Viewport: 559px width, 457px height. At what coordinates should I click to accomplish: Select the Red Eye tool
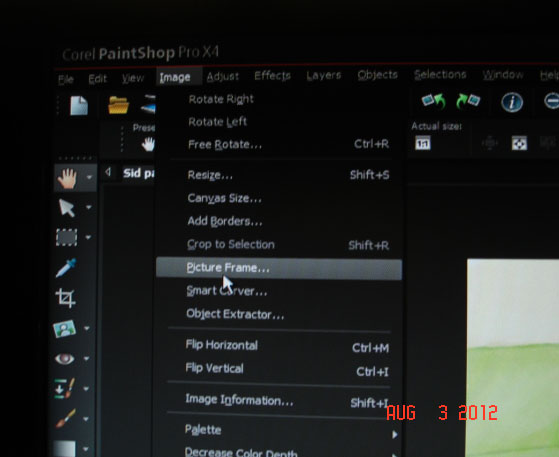[65, 358]
